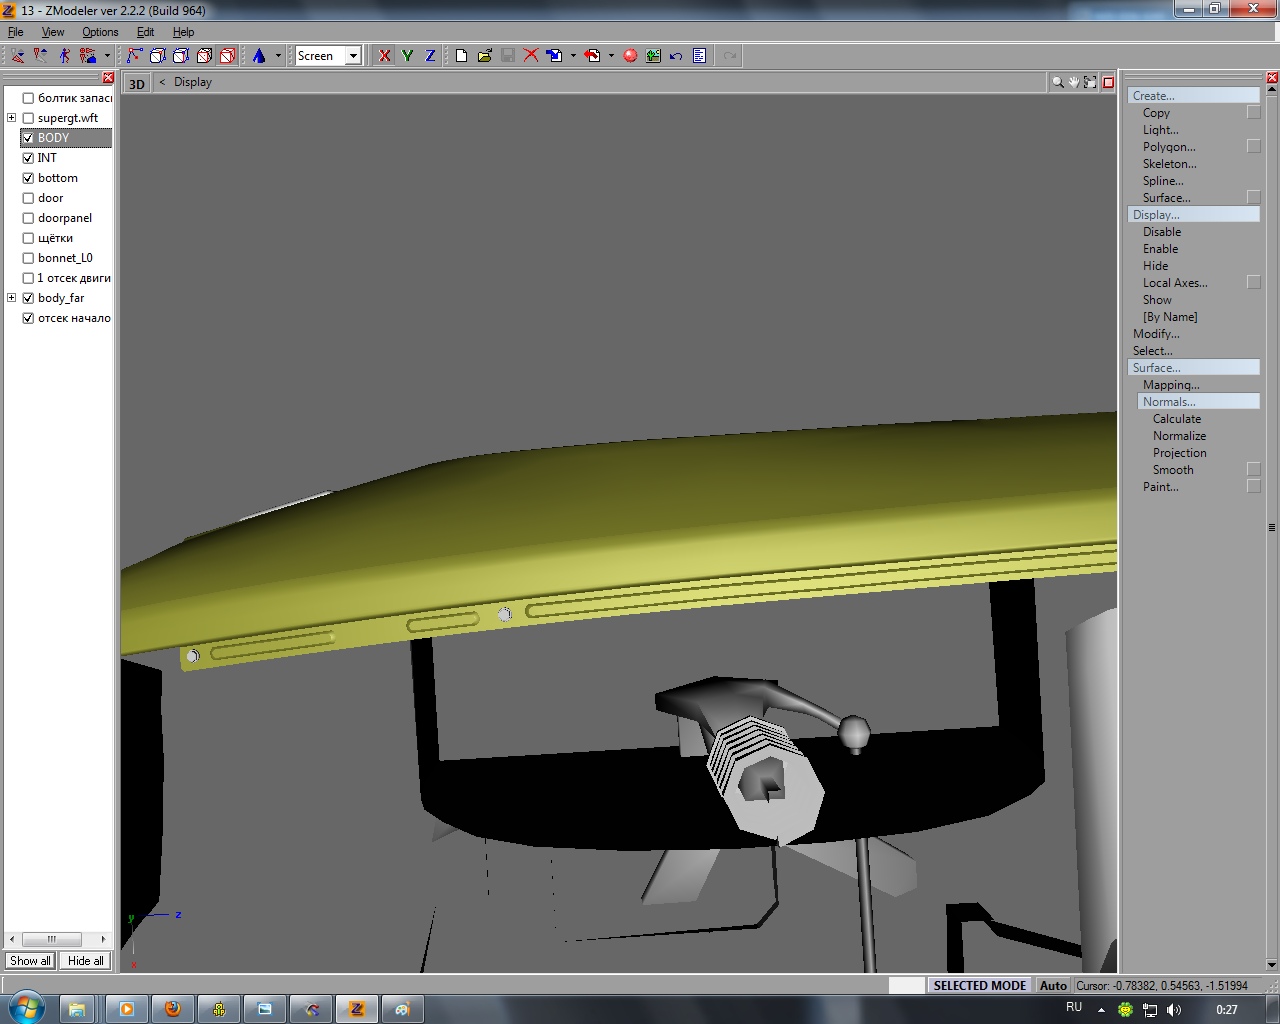This screenshot has width=1280, height=1024.
Task: Expand the body_far tree node
Action: coord(11,298)
